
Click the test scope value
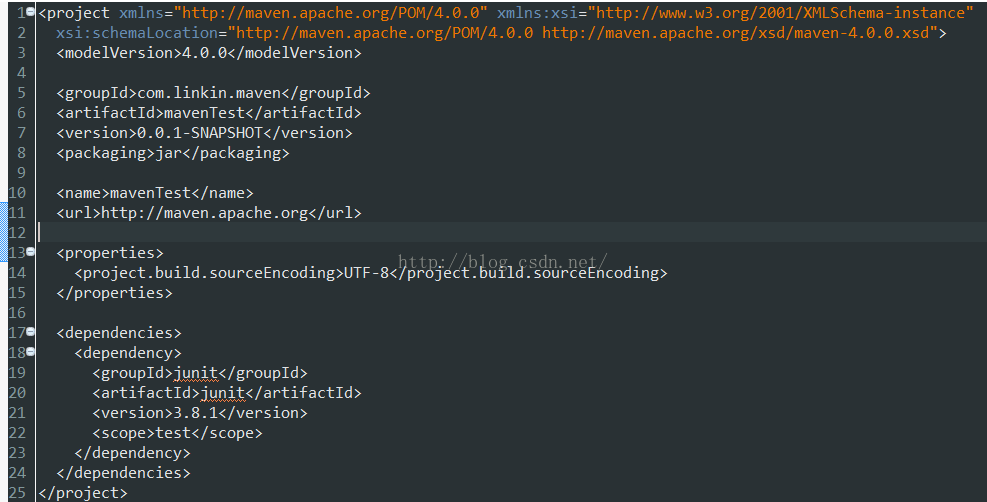pyautogui.click(x=173, y=433)
